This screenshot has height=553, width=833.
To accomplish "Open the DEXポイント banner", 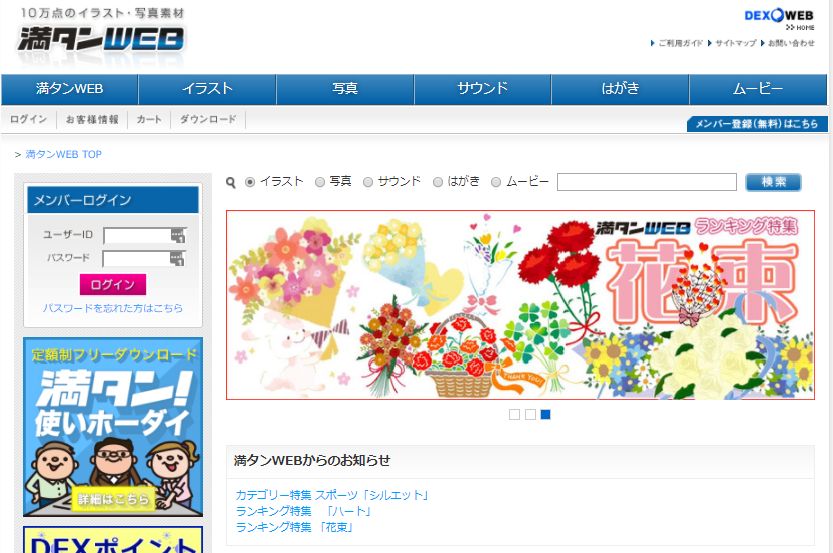I will (113, 540).
